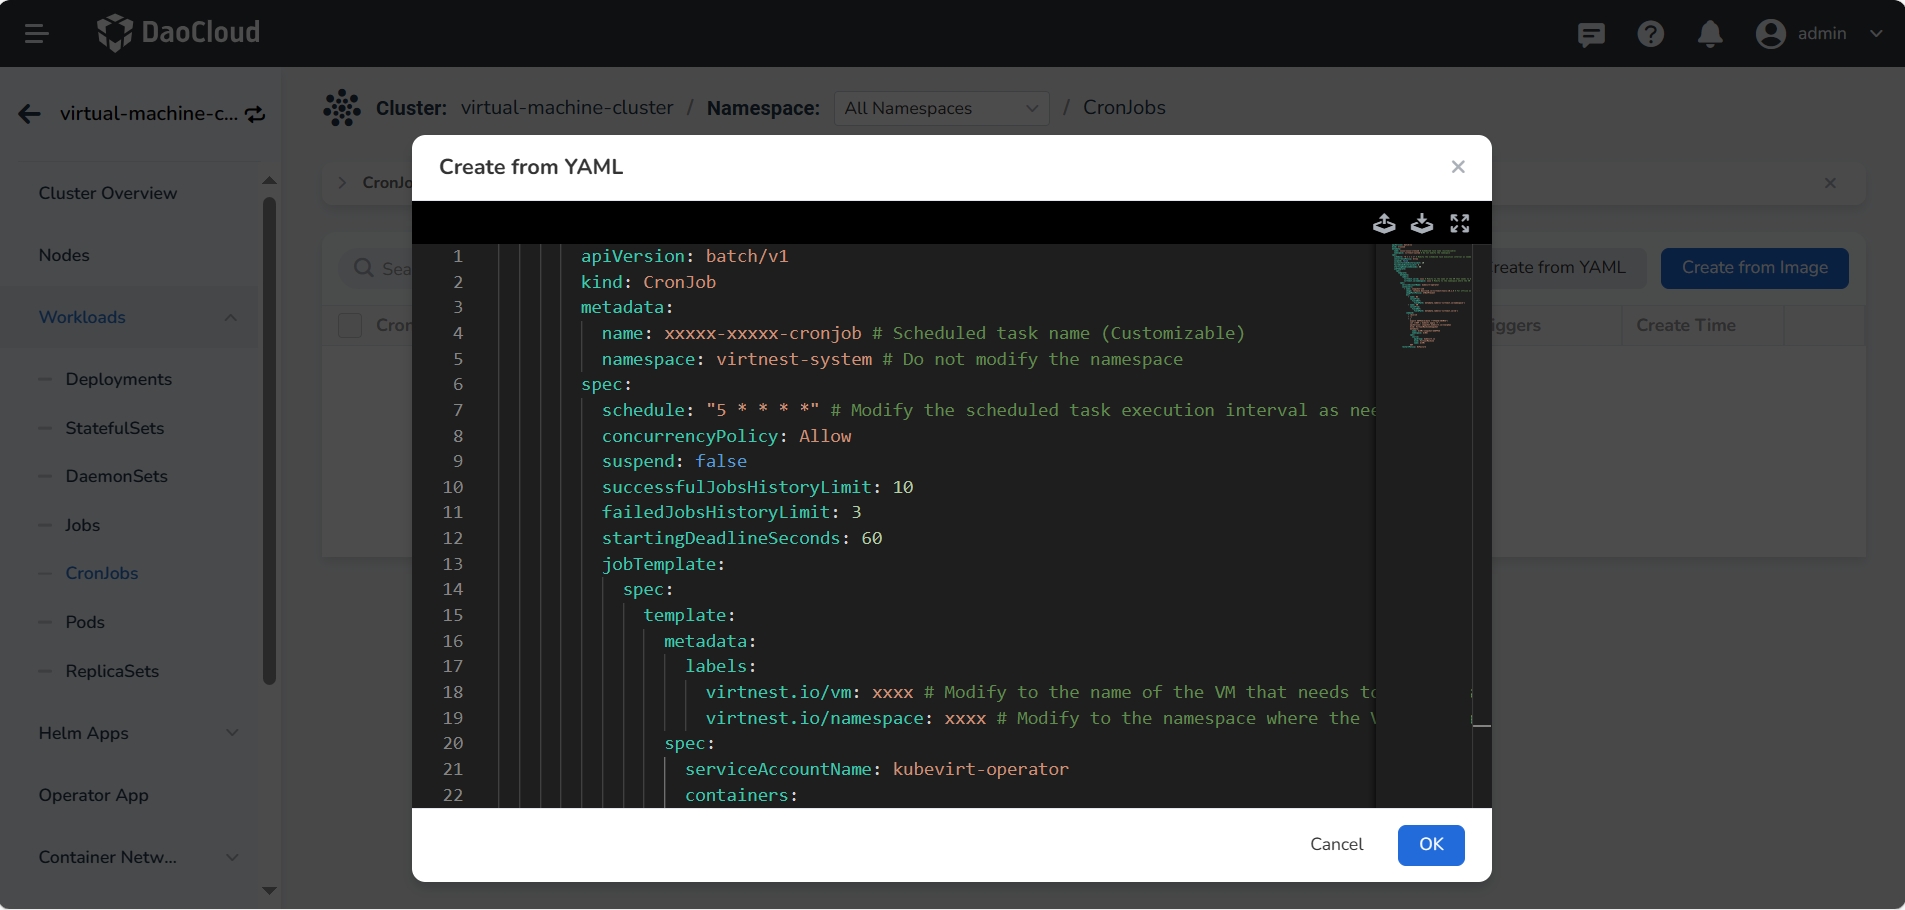Screen dimensions: 1905x910
Task: Click the Create from Image button
Action: [x=1754, y=267]
